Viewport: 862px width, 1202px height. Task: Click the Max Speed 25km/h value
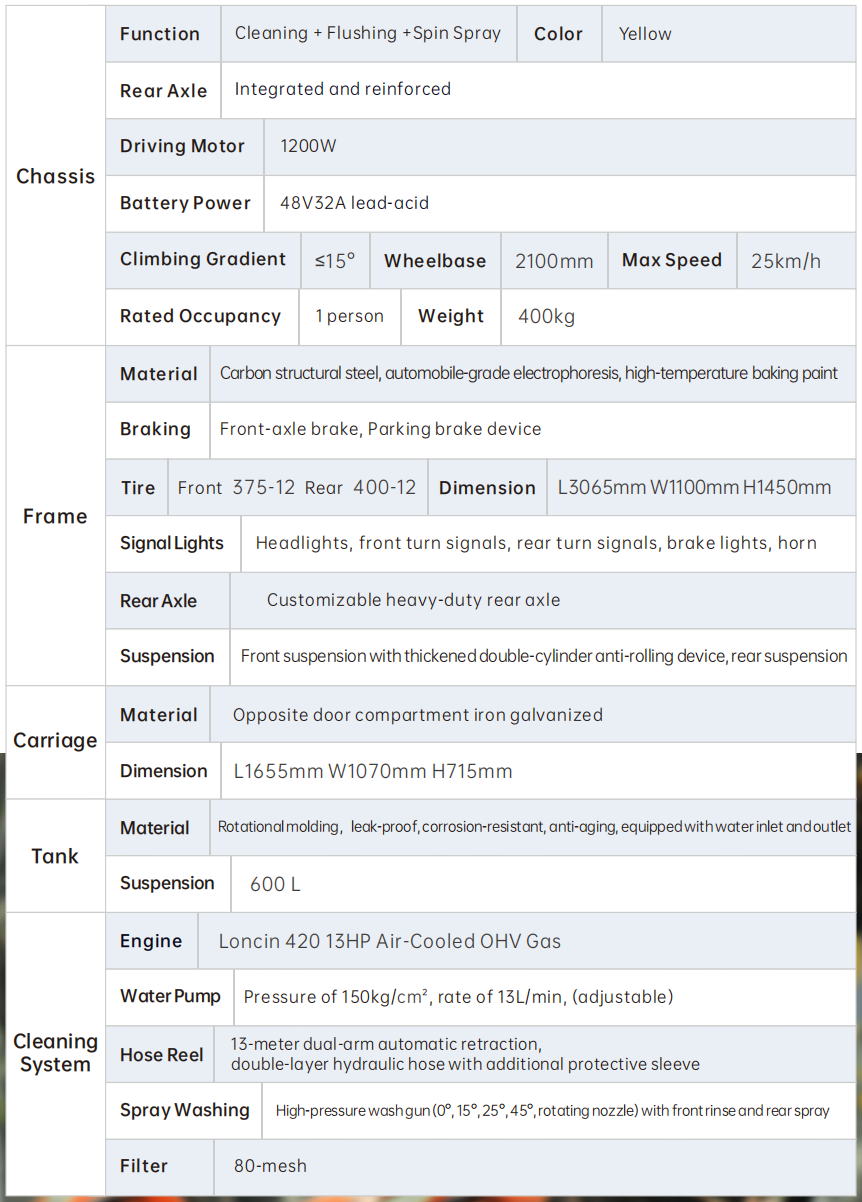[786, 261]
